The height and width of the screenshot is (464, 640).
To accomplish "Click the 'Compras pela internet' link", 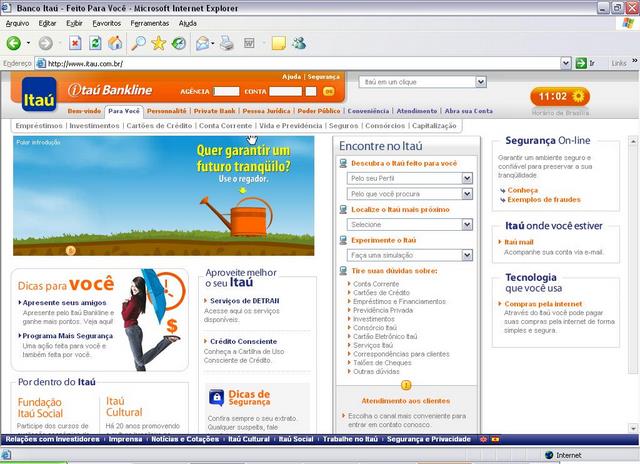I will tap(543, 304).
